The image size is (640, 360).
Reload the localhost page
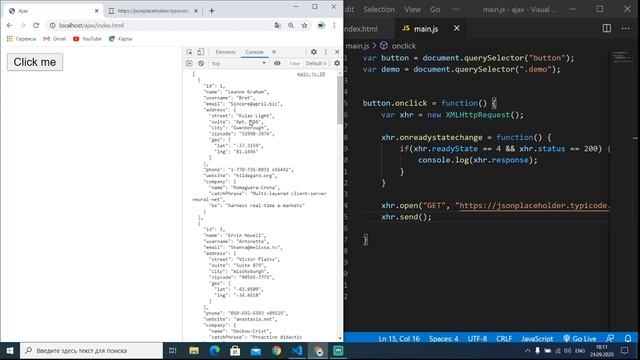click(x=36, y=25)
